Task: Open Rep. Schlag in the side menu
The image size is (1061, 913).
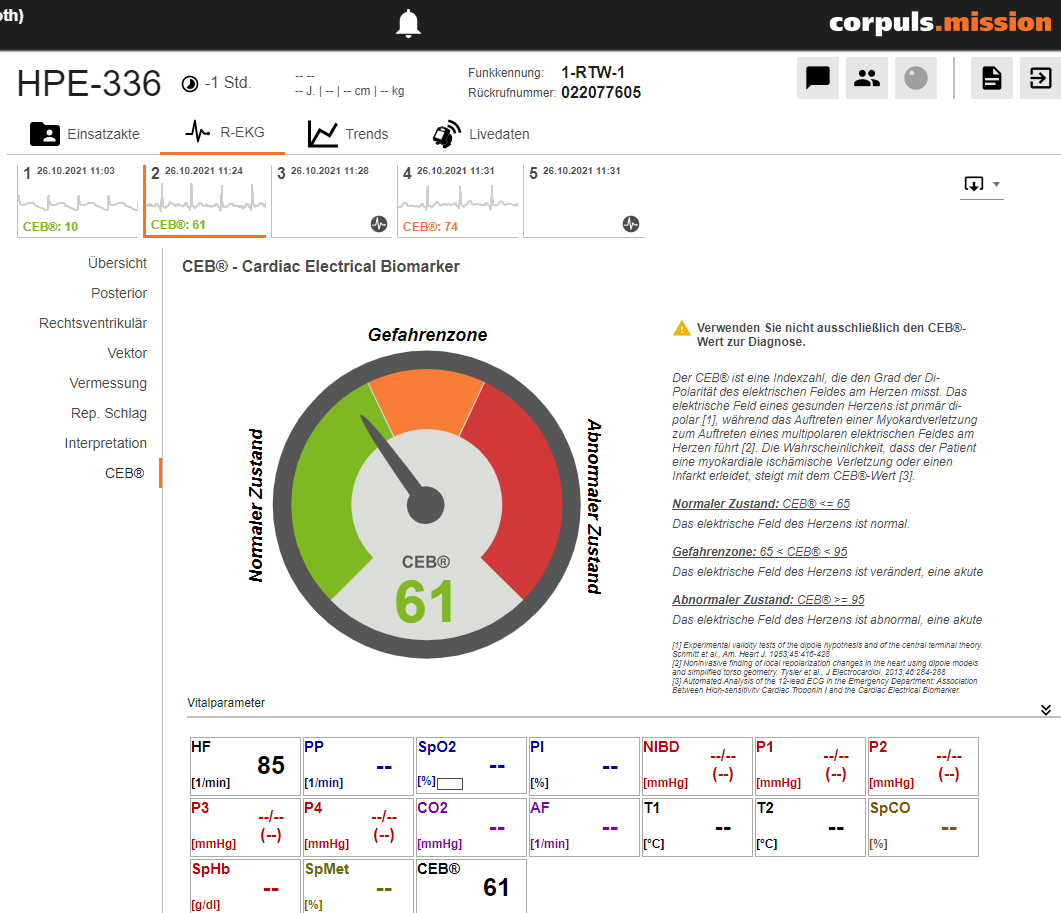Action: coord(108,414)
